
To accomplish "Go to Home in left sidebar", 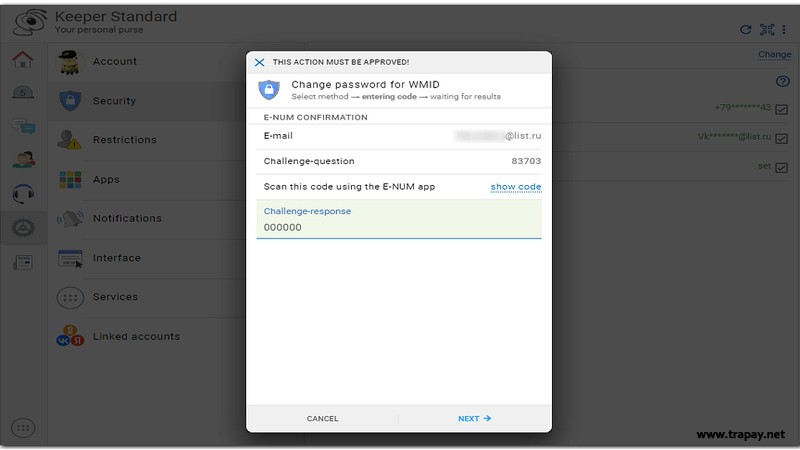I will click(x=23, y=59).
